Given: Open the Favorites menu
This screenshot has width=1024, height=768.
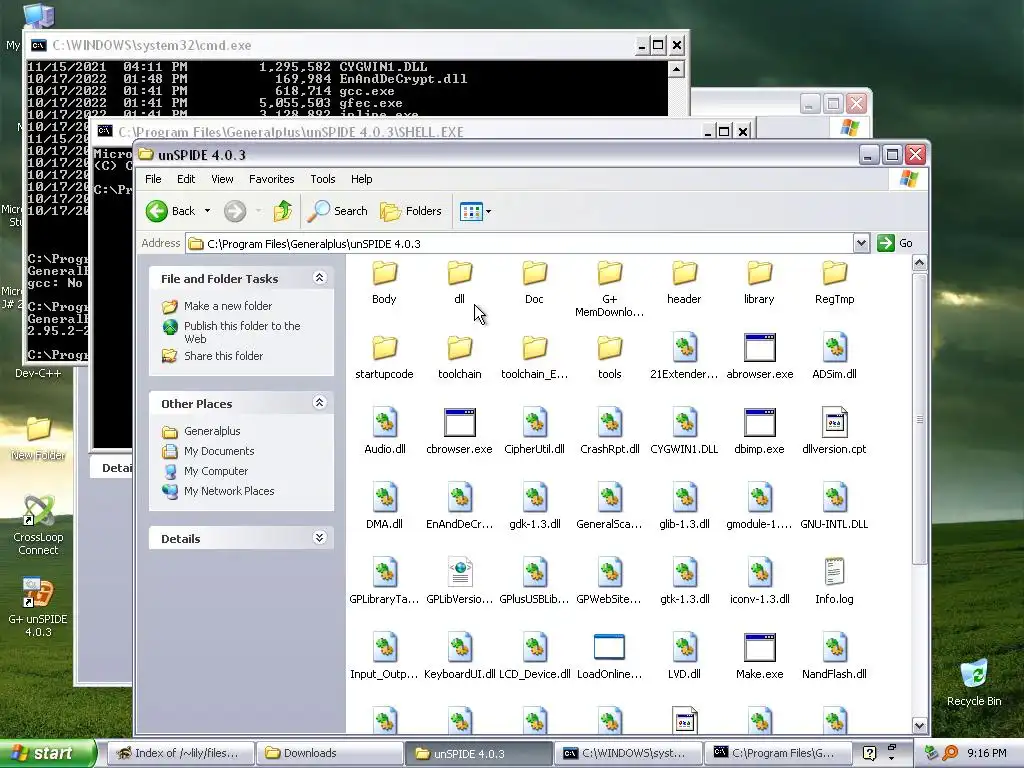Looking at the screenshot, I should (x=272, y=179).
